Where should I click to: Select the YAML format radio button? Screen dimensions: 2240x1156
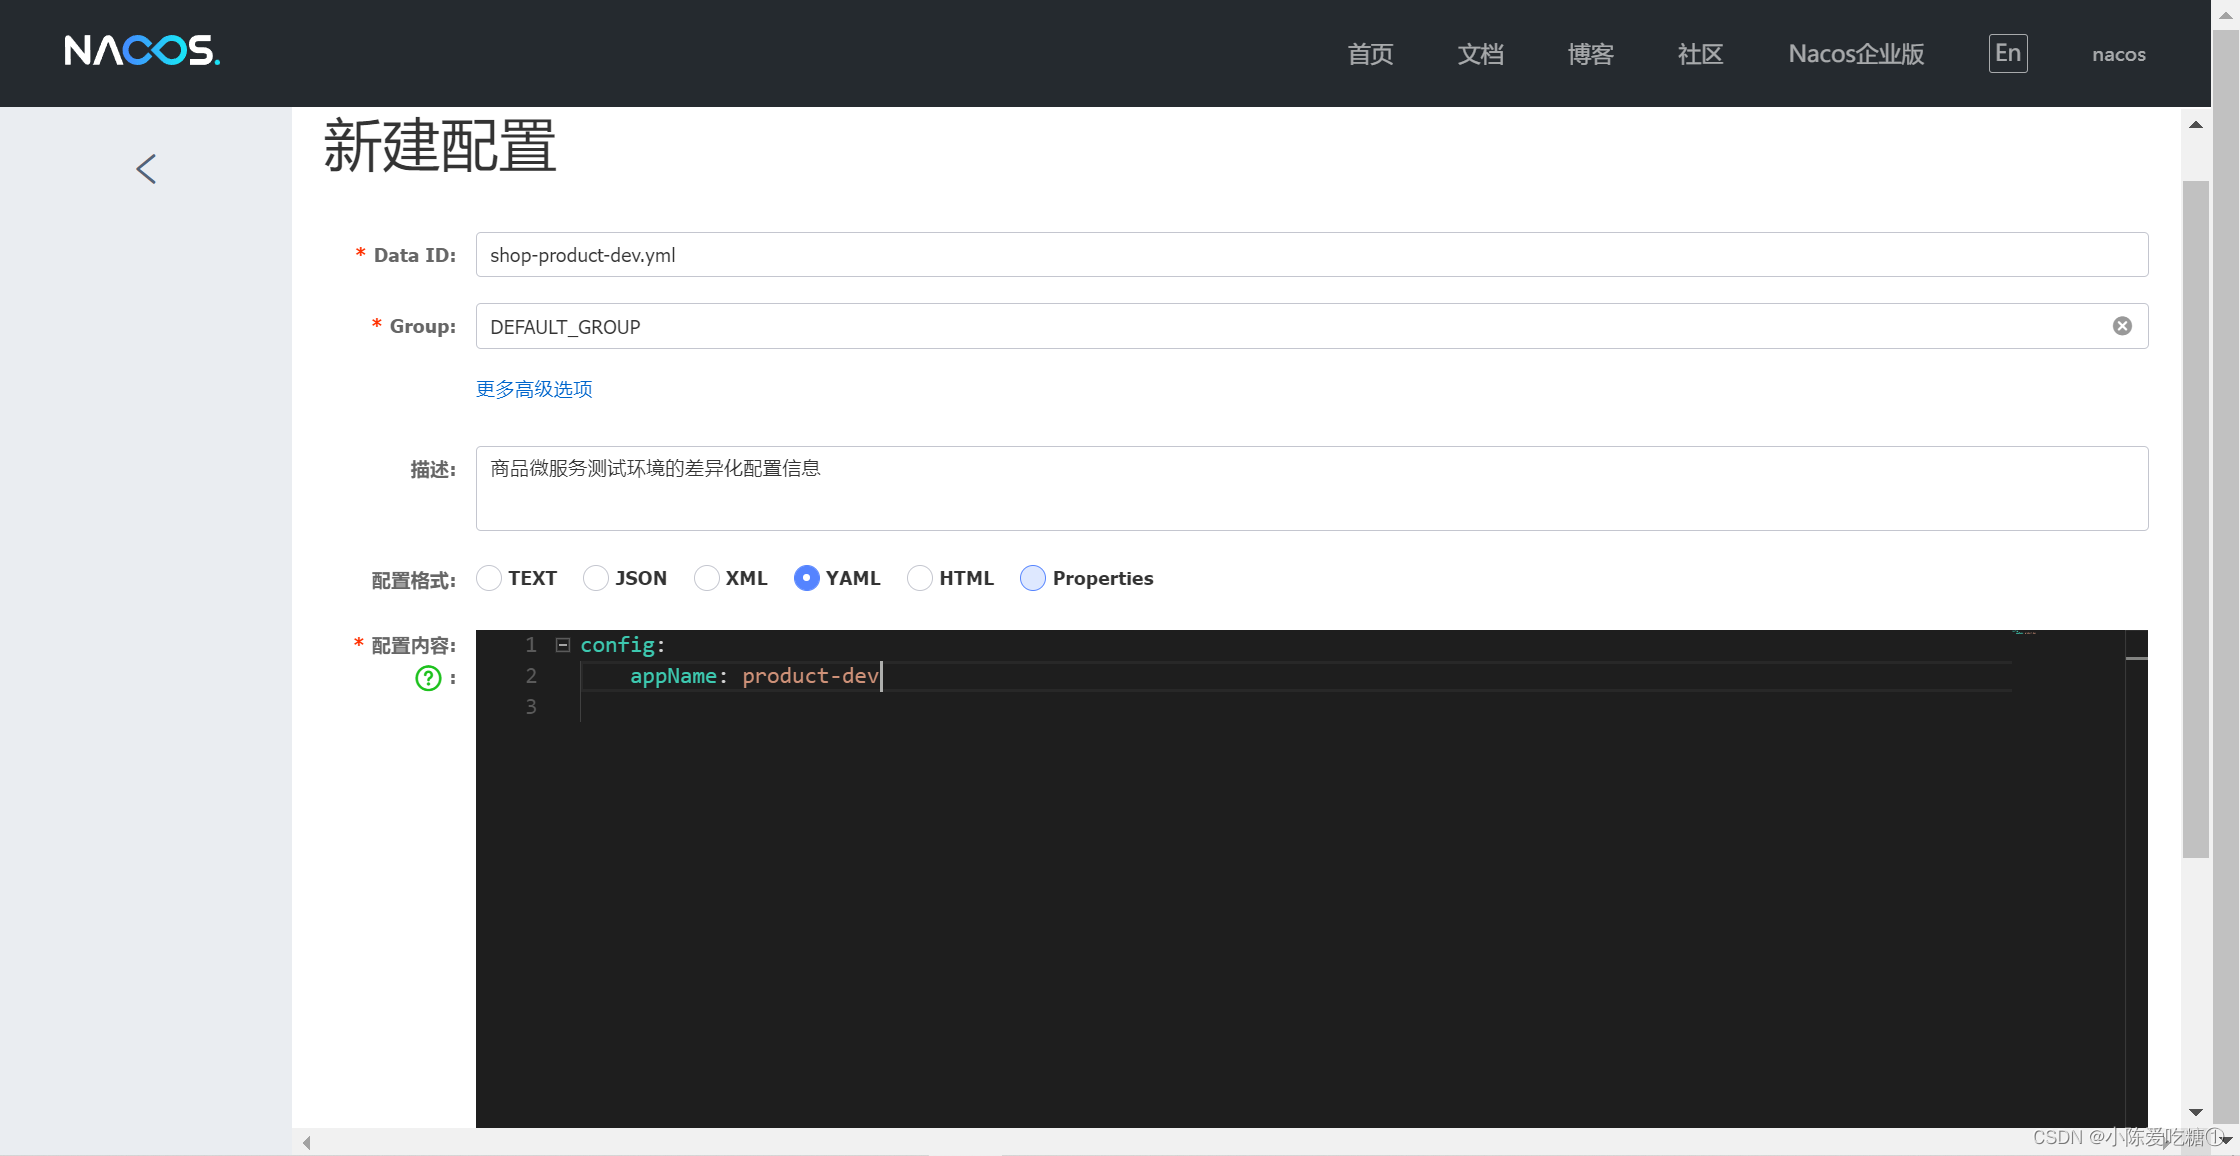[806, 578]
